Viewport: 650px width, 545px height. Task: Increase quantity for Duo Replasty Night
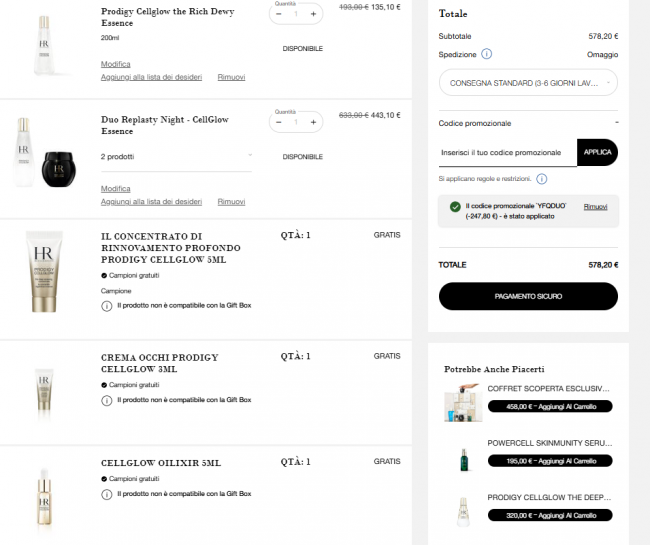pyautogui.click(x=313, y=122)
